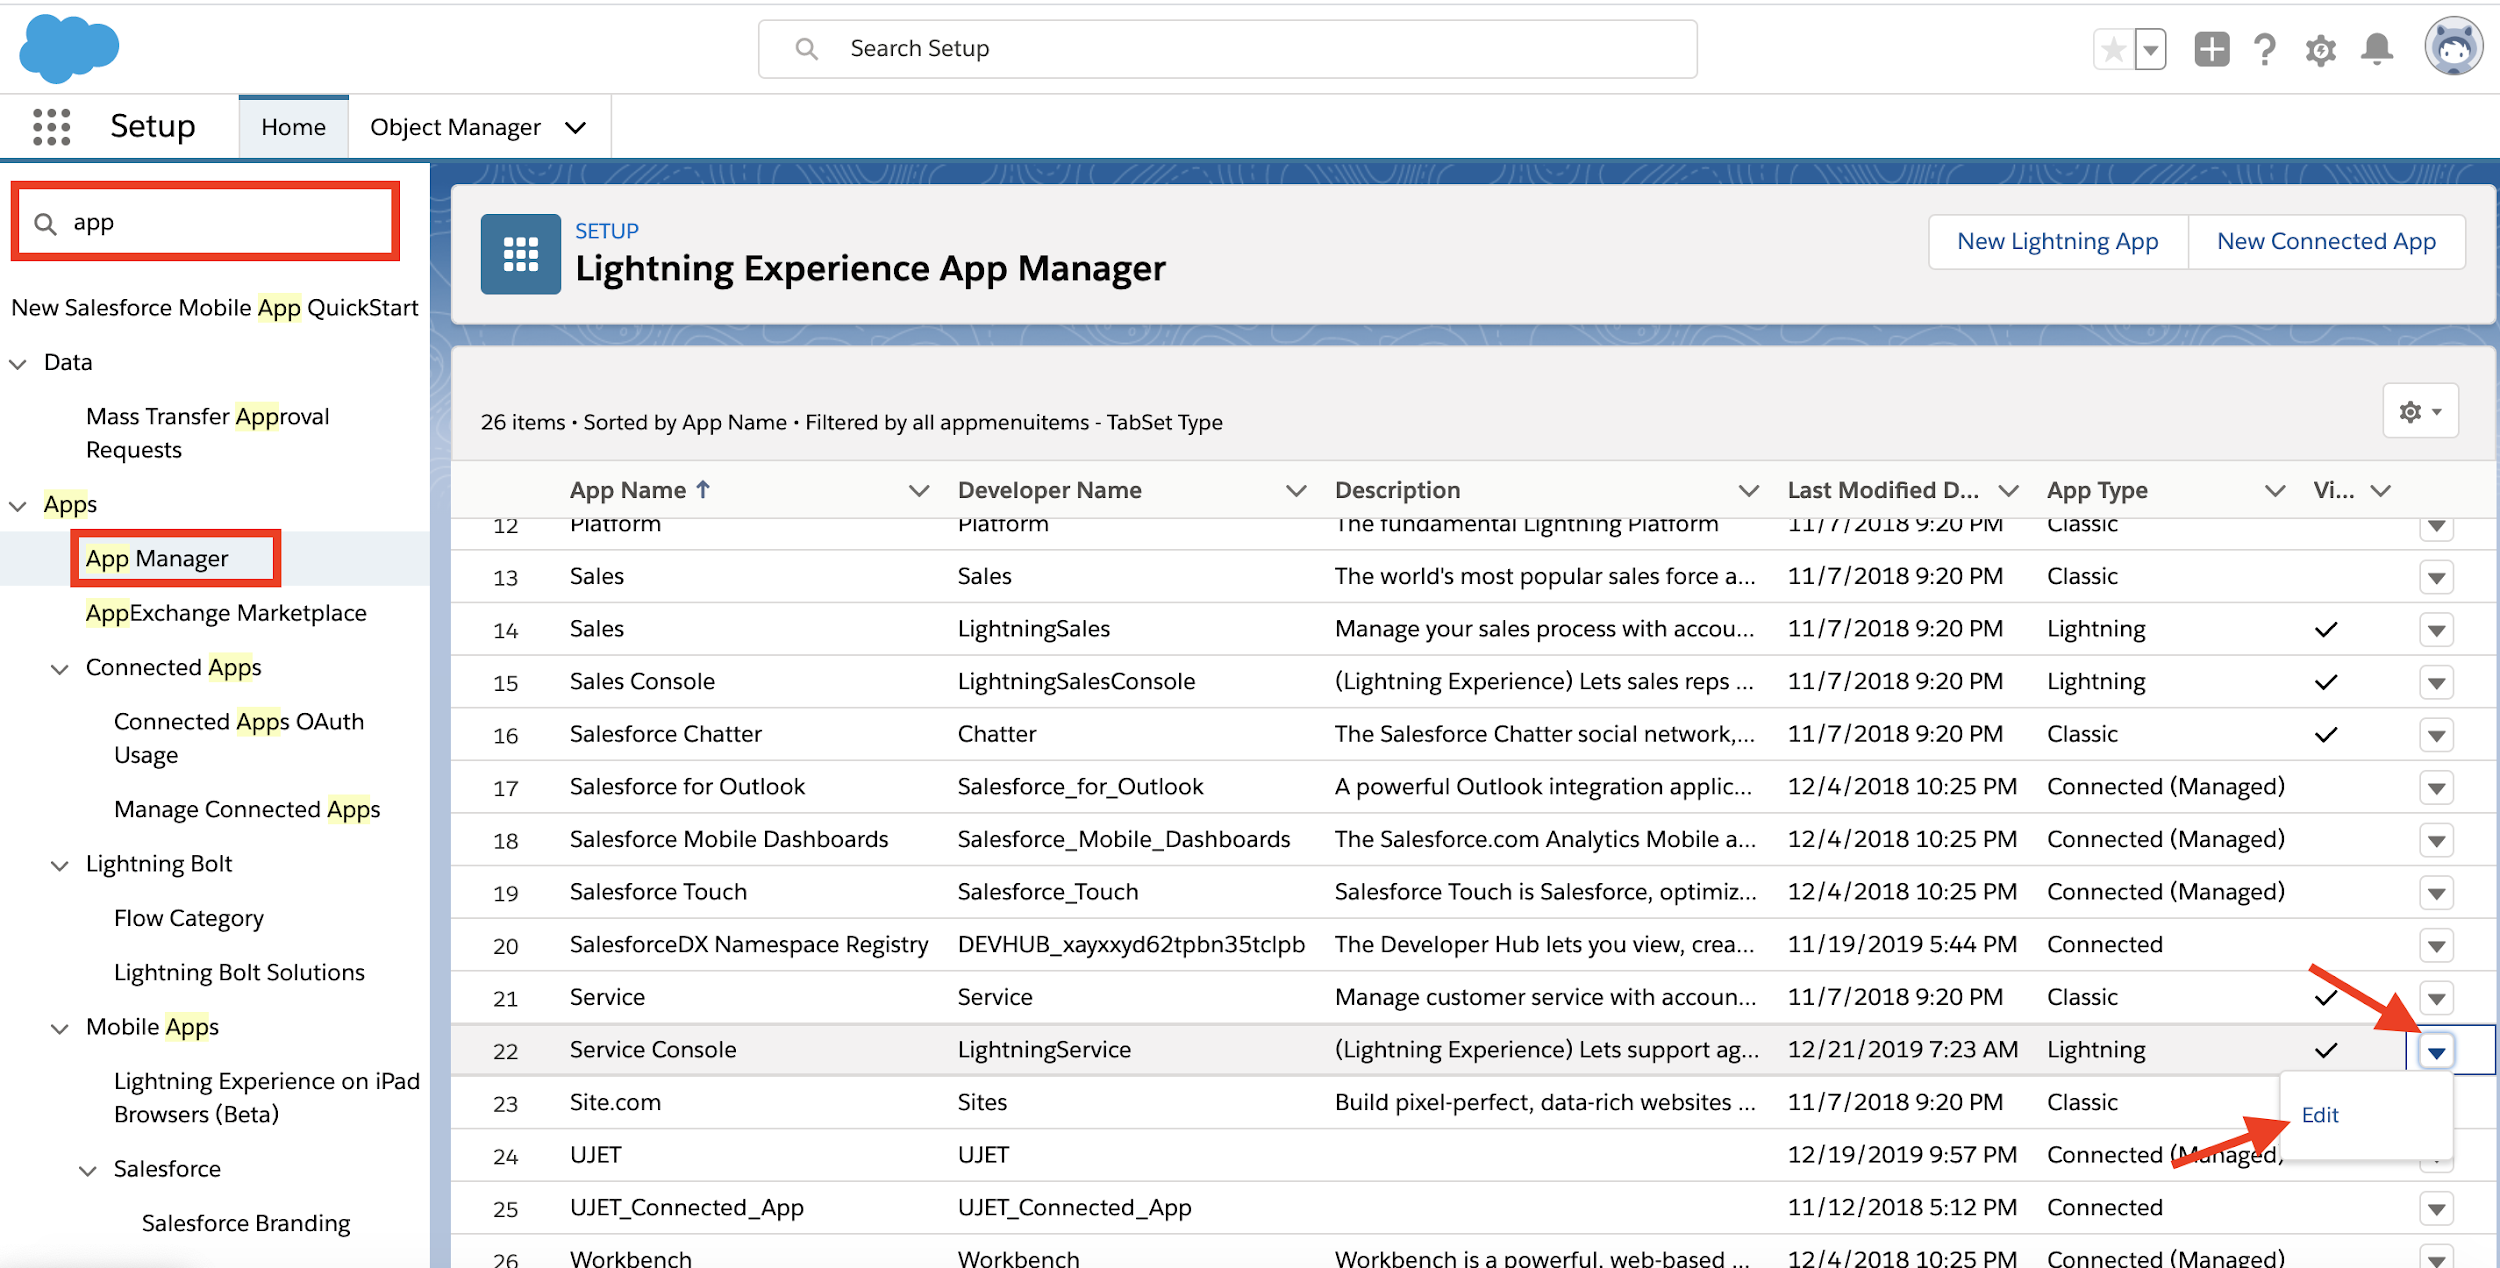Open Object Manager tab dropdown chevron

click(x=575, y=128)
